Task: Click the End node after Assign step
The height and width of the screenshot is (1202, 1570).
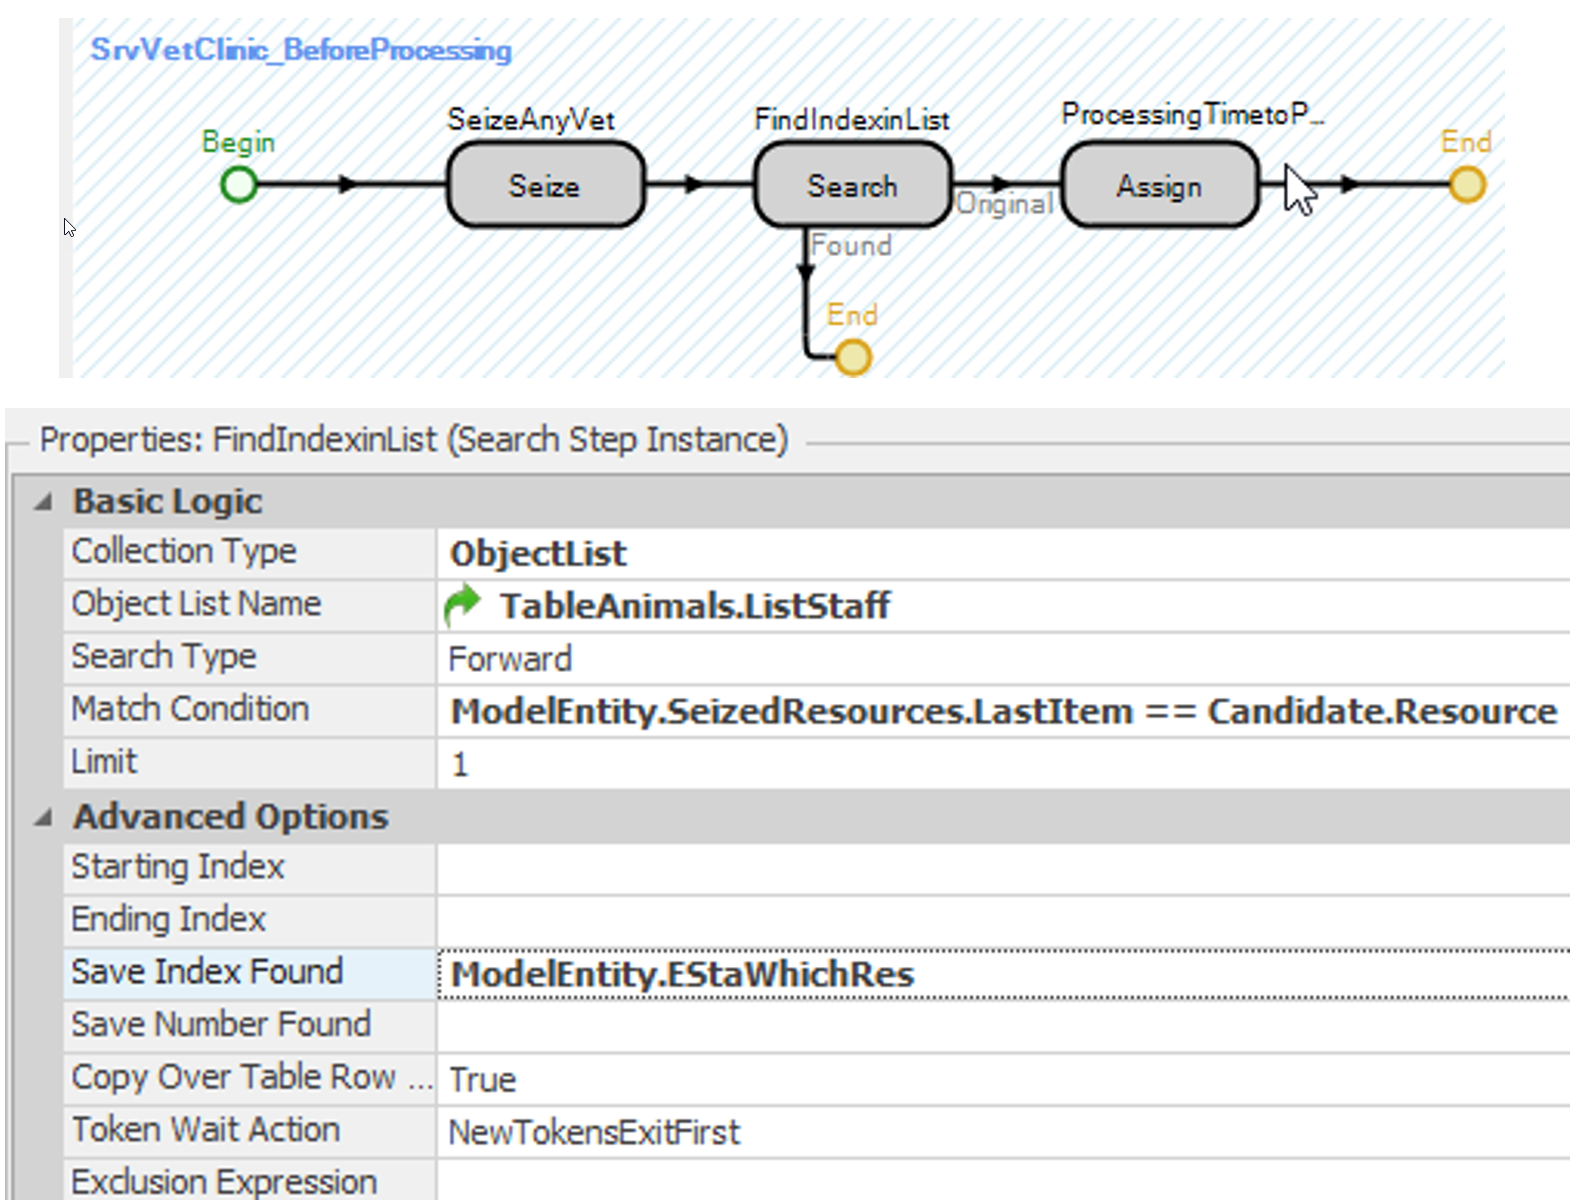Action: click(x=1467, y=184)
